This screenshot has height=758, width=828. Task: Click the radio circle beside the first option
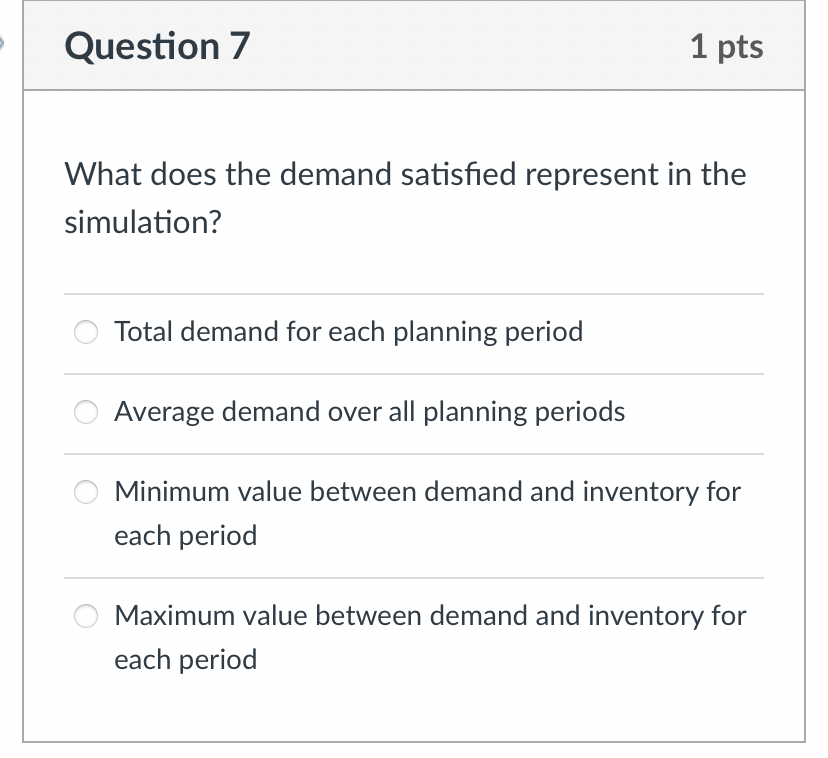coord(85,332)
